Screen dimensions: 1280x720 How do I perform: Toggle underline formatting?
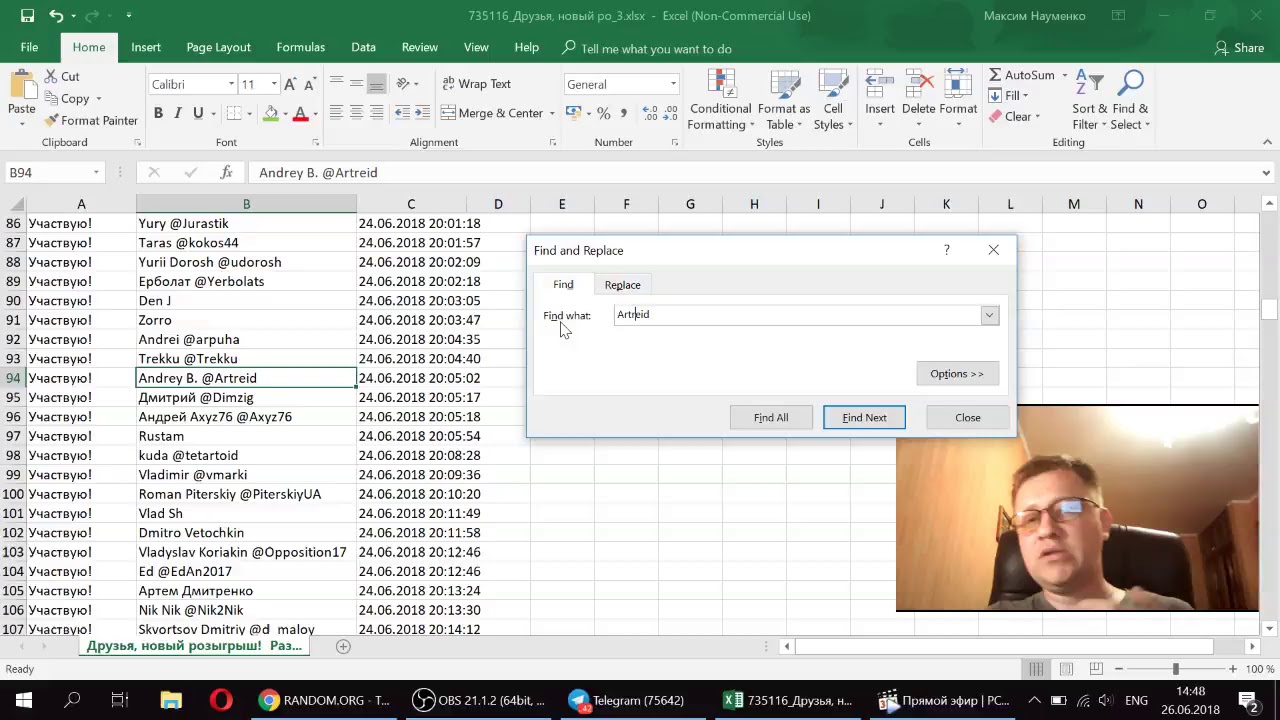tap(198, 113)
